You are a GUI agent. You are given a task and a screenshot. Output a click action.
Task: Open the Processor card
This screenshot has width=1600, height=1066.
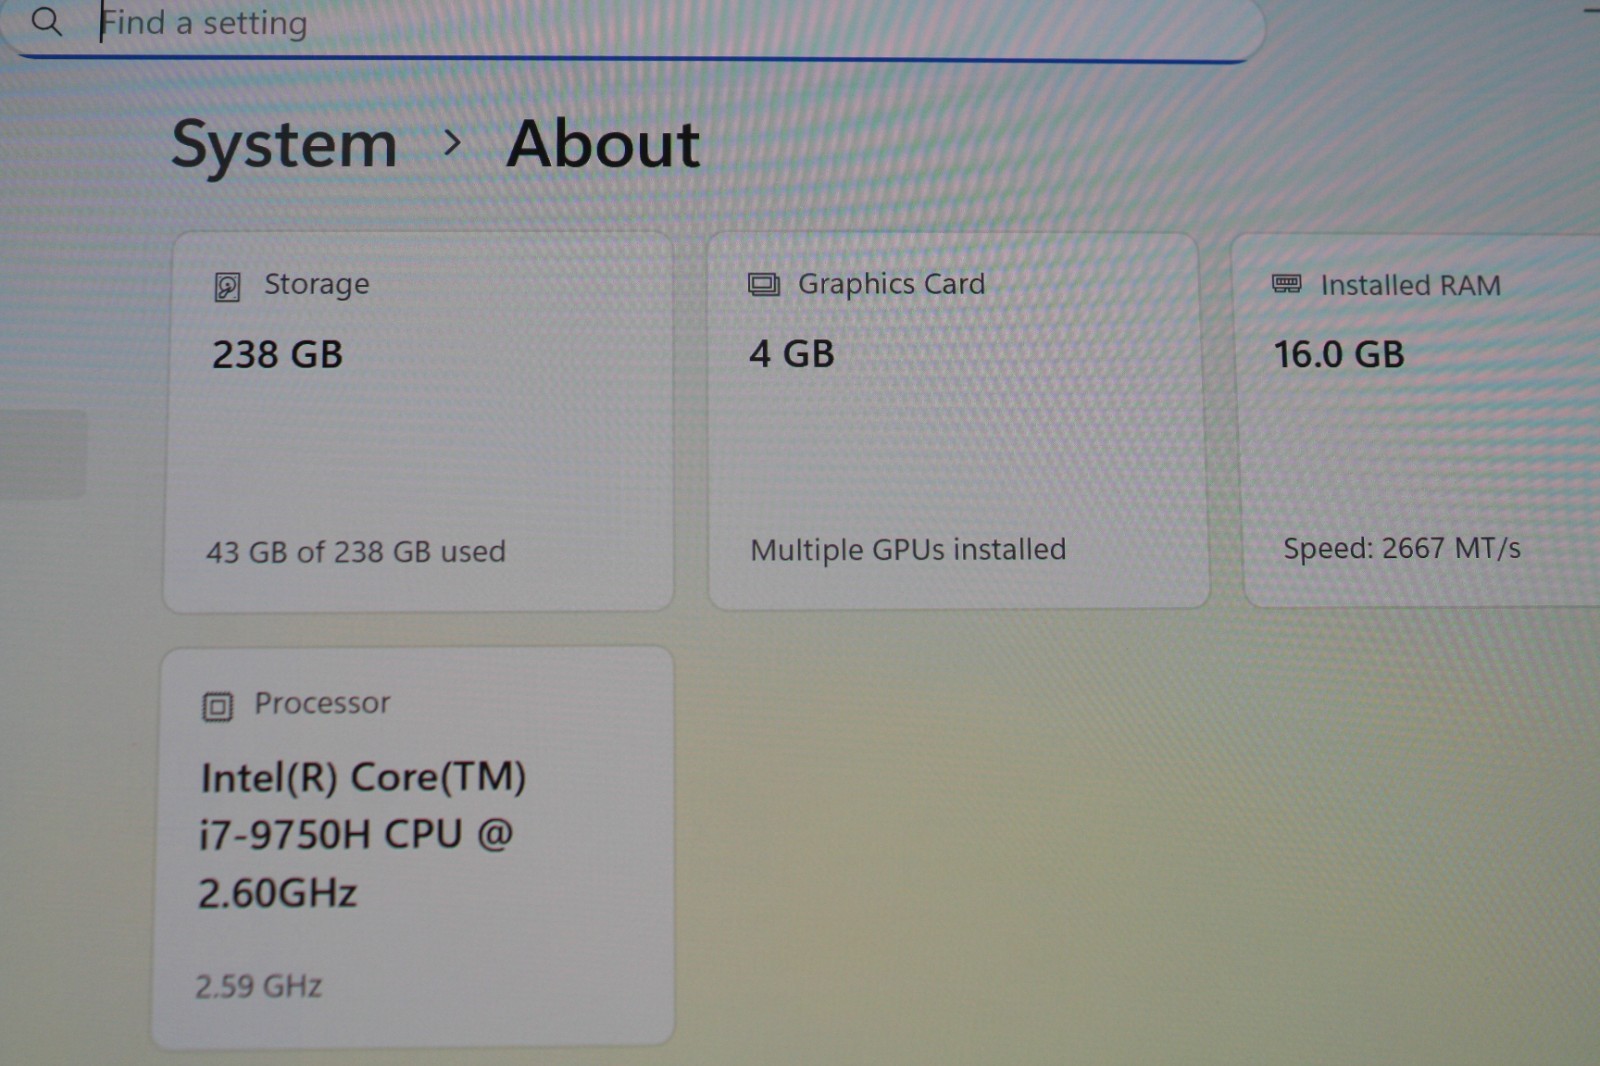coord(413,847)
